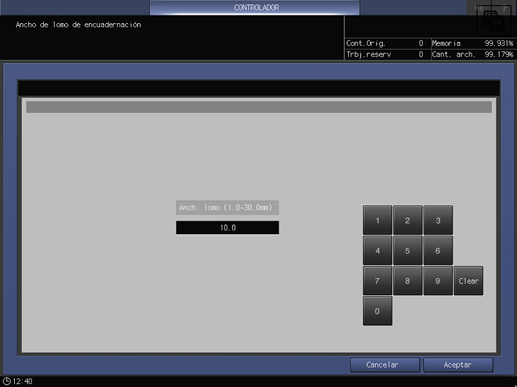
Task: Click the Cant. arch. 99.179% status
Action: coord(473,54)
